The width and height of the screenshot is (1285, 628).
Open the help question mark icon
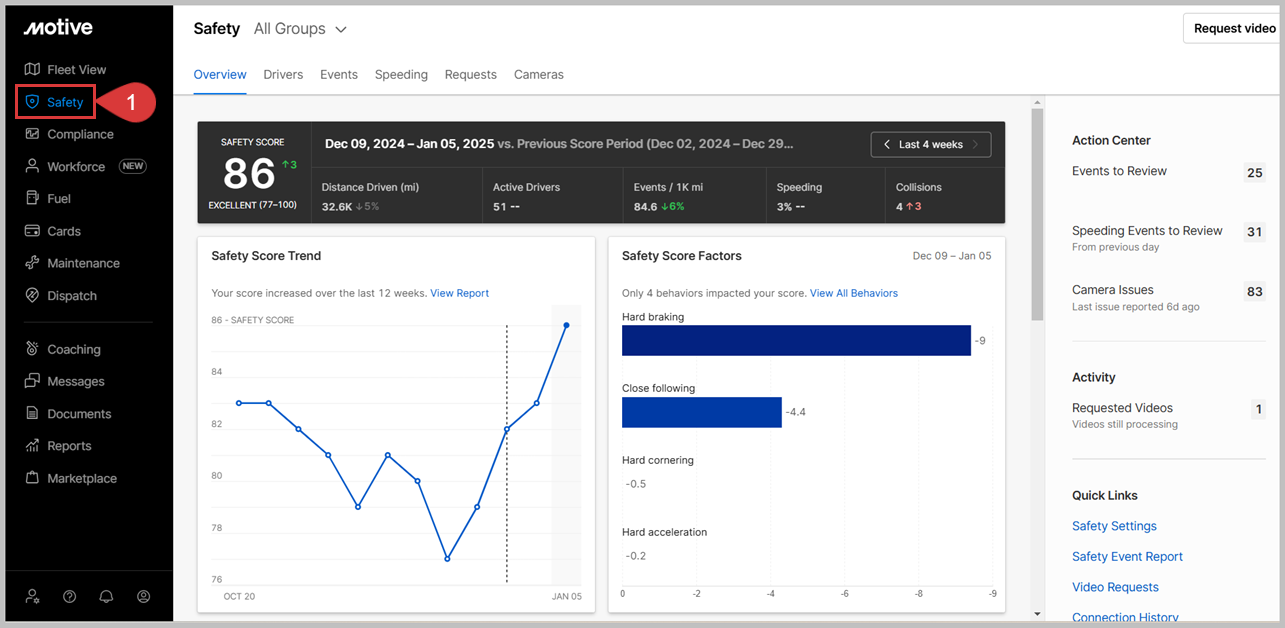pos(69,597)
